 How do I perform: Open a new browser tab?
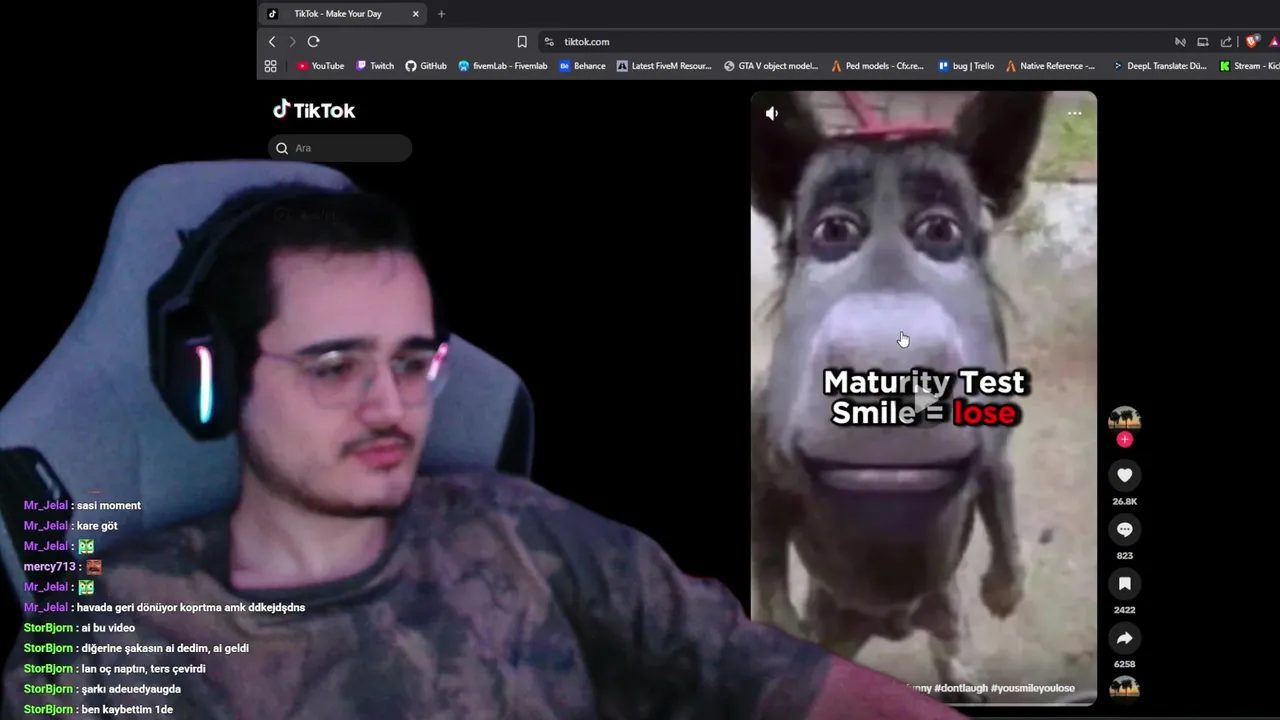click(x=441, y=14)
